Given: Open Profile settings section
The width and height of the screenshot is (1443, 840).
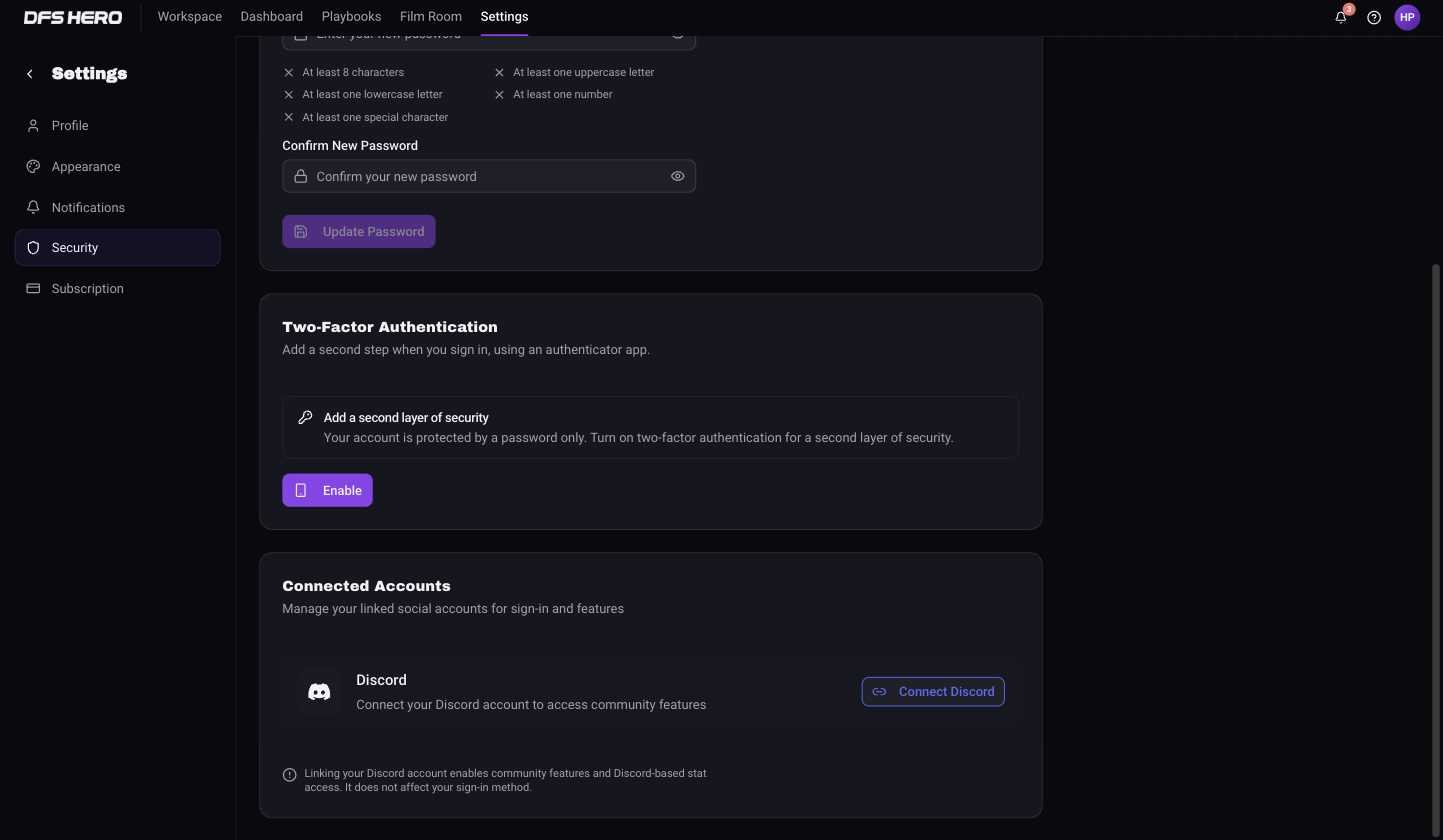Looking at the screenshot, I should (x=118, y=125).
